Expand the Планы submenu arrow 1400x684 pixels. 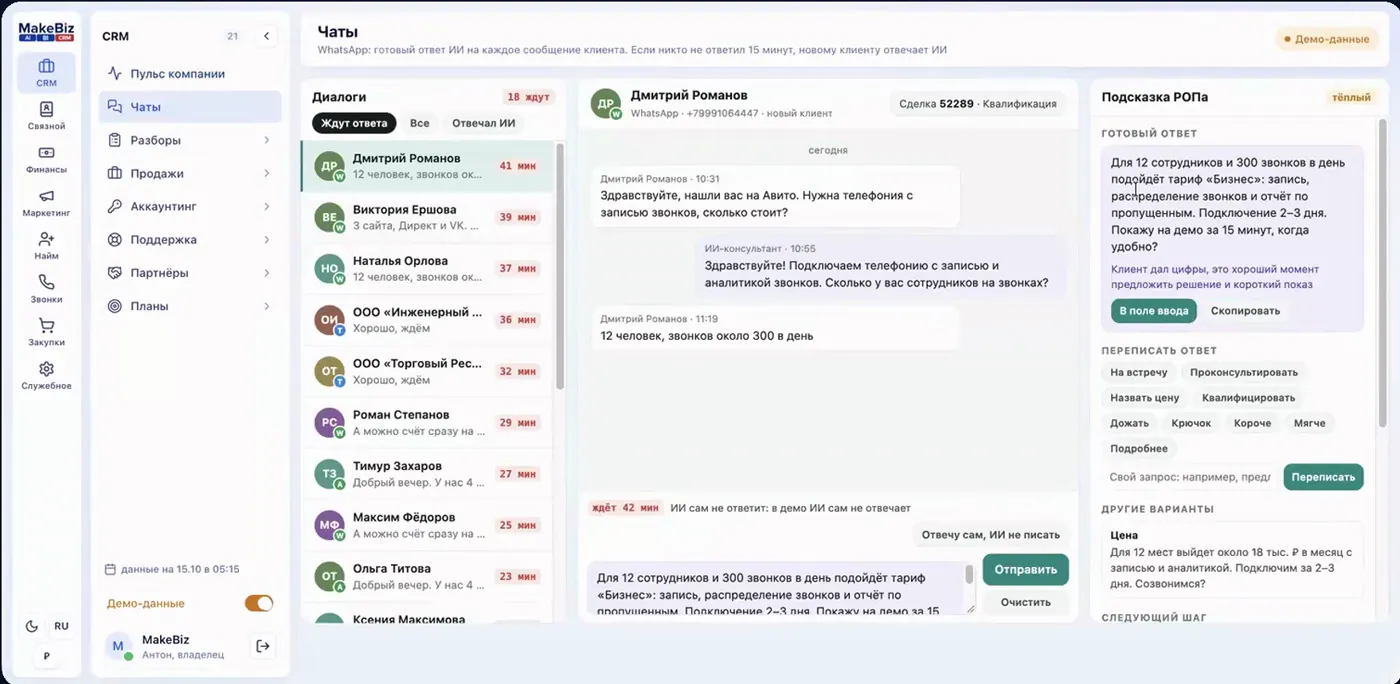(x=267, y=306)
